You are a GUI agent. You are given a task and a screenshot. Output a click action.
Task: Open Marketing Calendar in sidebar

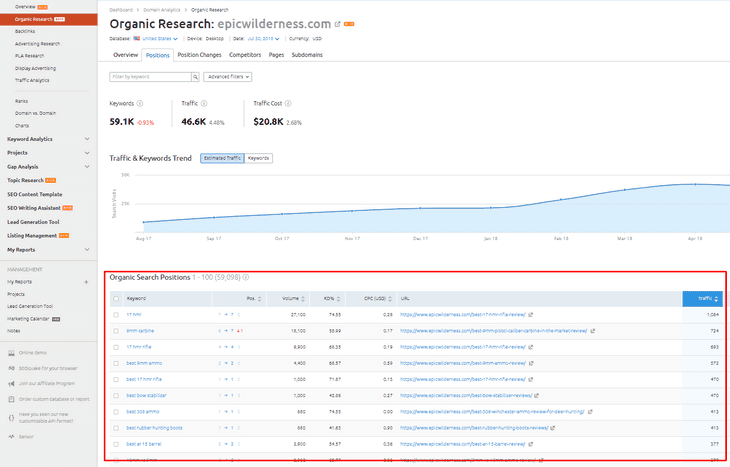28,319
